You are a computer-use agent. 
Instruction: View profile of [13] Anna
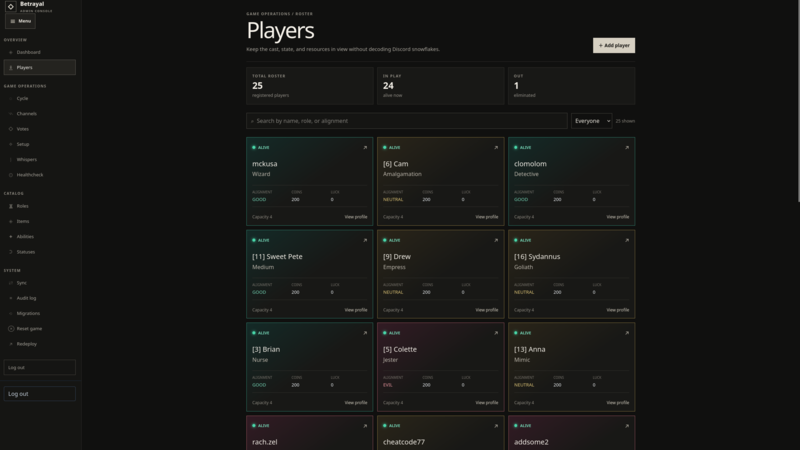[617, 403]
